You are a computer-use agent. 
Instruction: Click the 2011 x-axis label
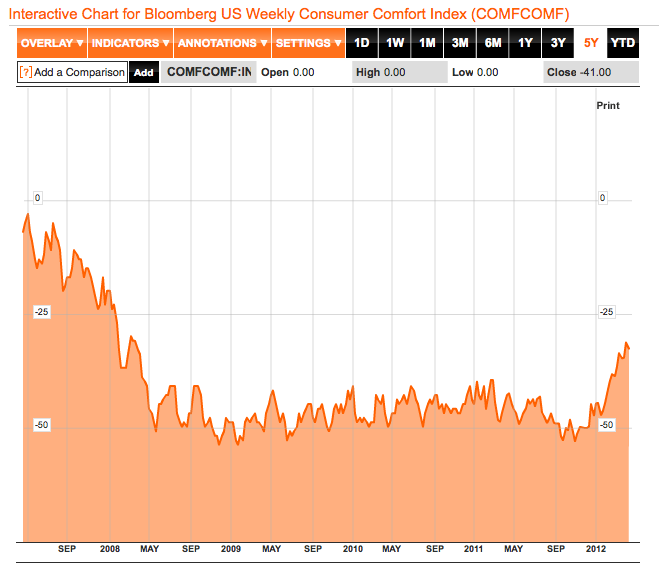click(x=473, y=549)
